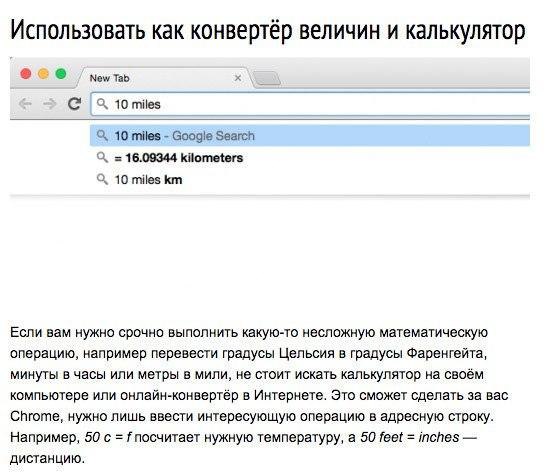Click the green maximize window button
Image resolution: width=552 pixels, height=475 pixels.
pyautogui.click(x=61, y=74)
